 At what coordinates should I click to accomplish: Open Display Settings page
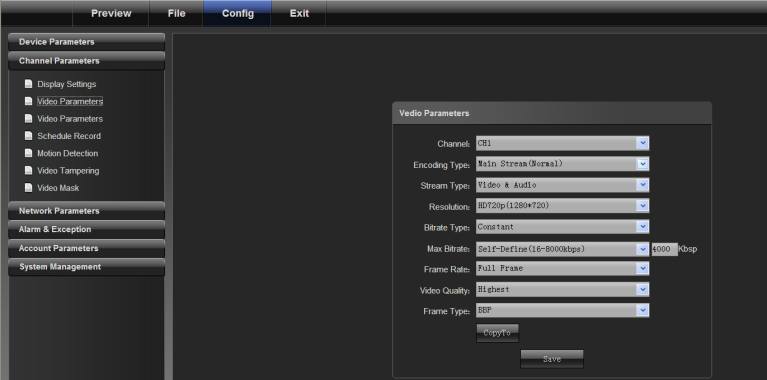tap(67, 84)
